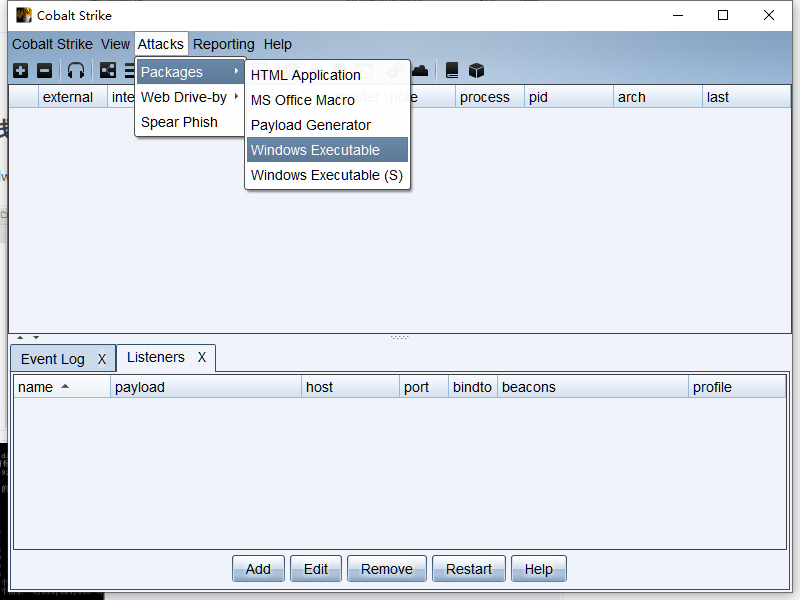Click the last column header
800x600 pixels.
coord(746,97)
